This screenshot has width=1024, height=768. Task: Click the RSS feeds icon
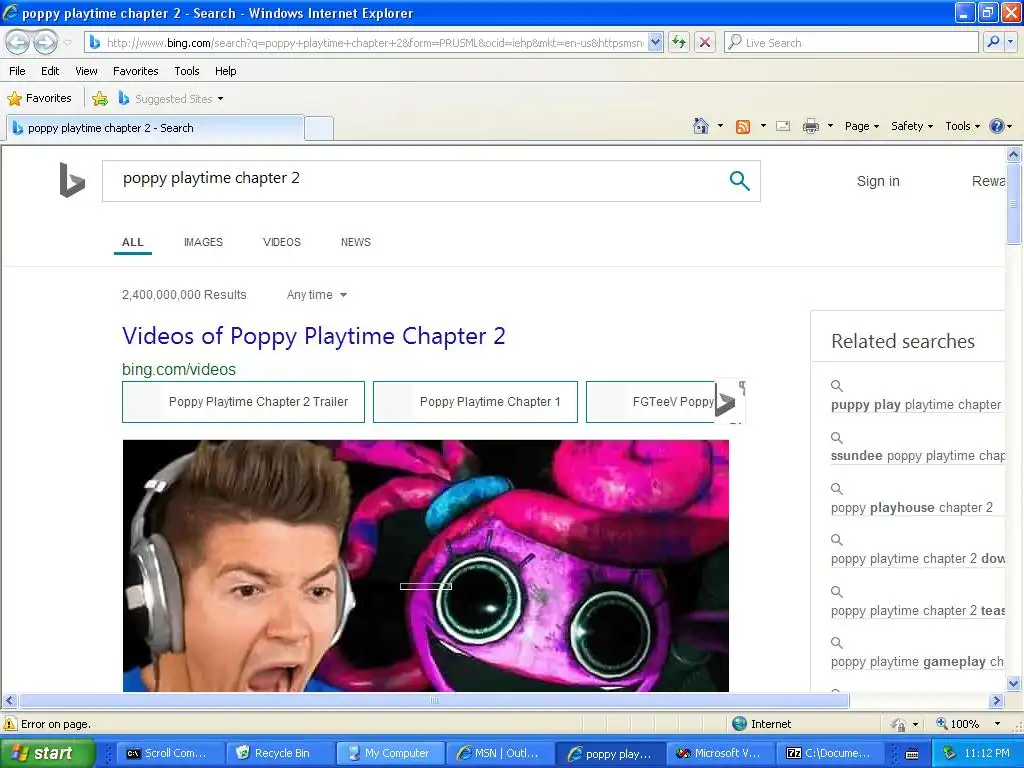(743, 127)
